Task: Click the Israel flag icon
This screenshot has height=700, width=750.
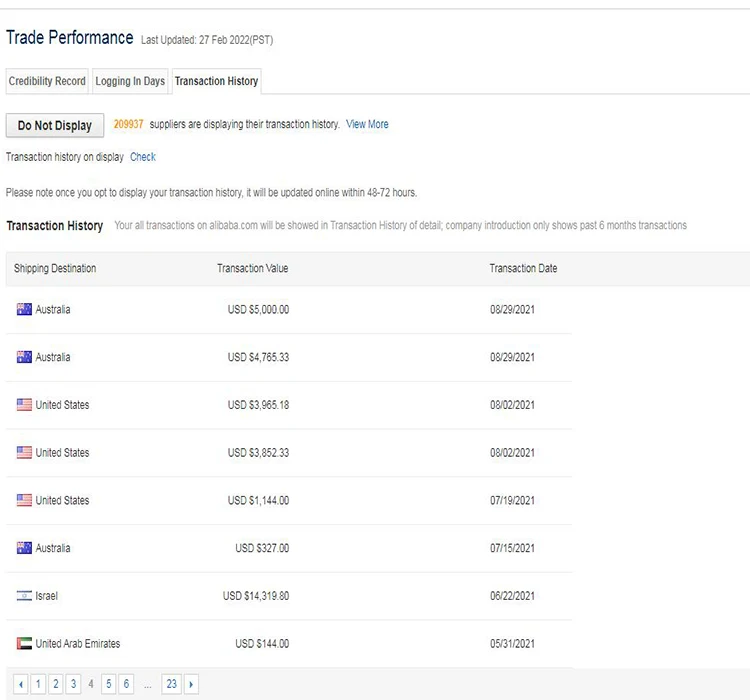Action: pyautogui.click(x=24, y=596)
